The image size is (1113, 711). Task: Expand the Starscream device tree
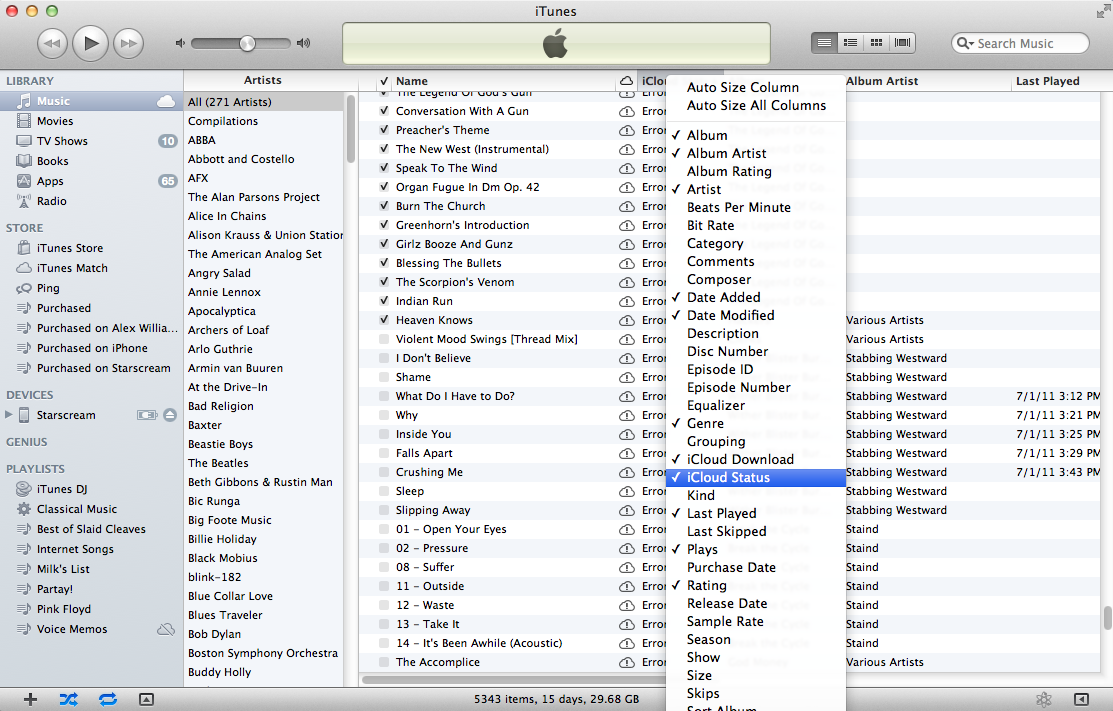pyautogui.click(x=10, y=415)
